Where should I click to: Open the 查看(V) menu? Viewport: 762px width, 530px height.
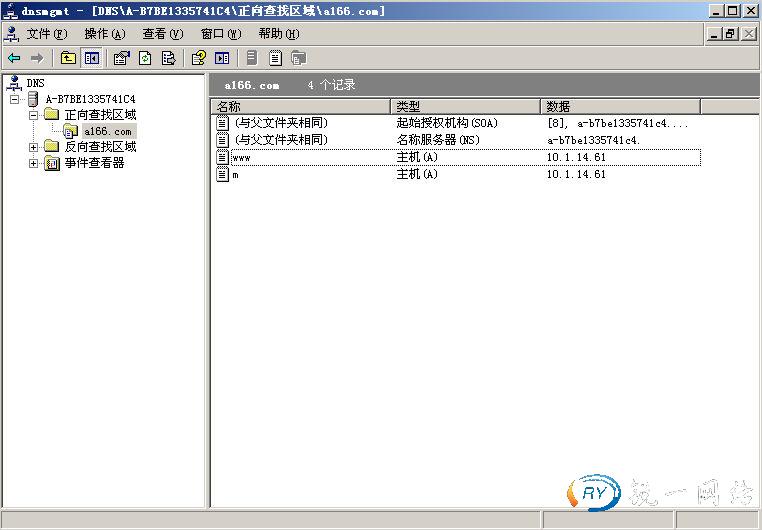[162, 33]
